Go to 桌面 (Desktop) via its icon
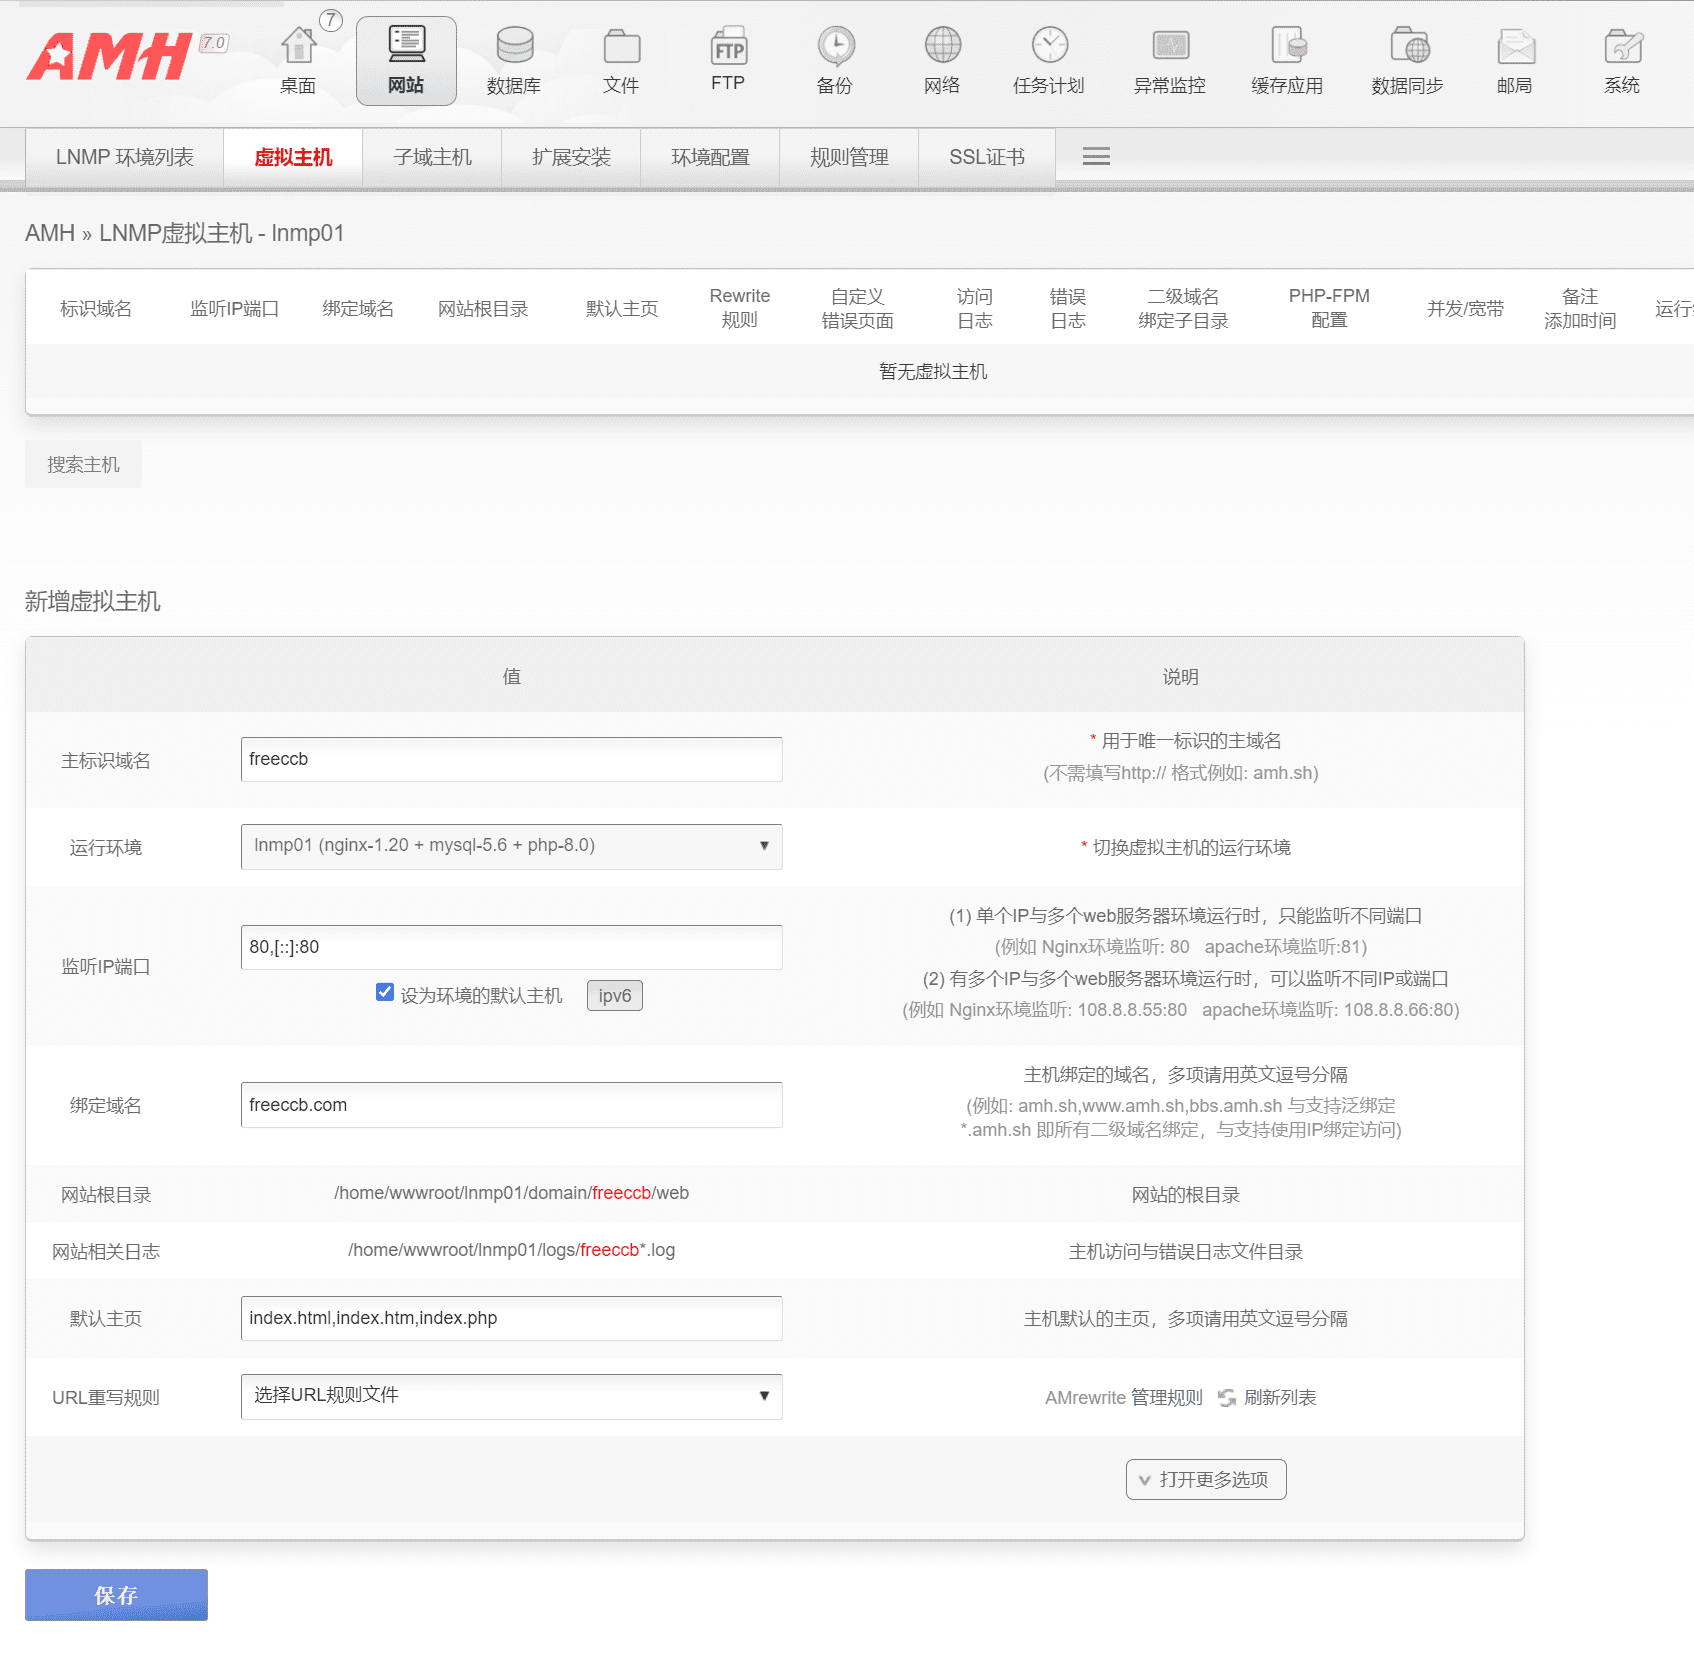 click(x=297, y=58)
